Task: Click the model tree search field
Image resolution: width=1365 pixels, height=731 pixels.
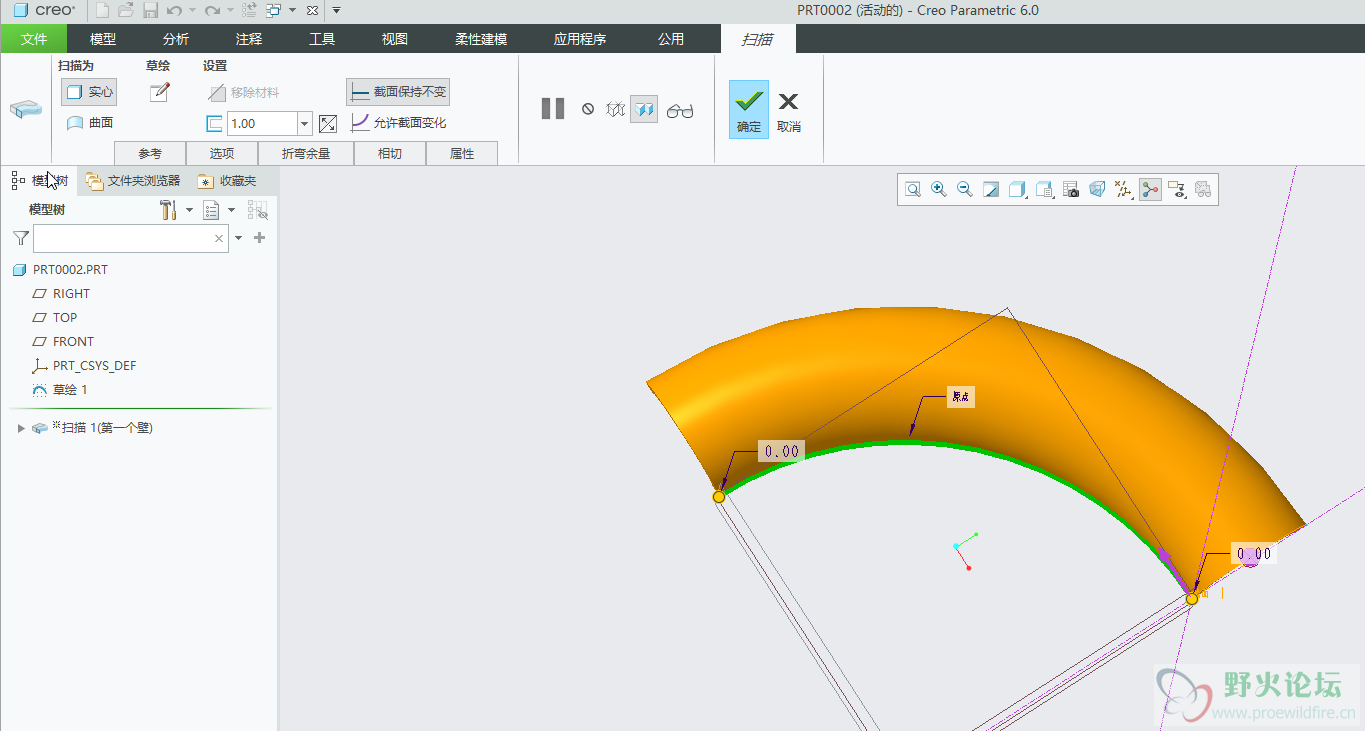Action: pos(131,238)
